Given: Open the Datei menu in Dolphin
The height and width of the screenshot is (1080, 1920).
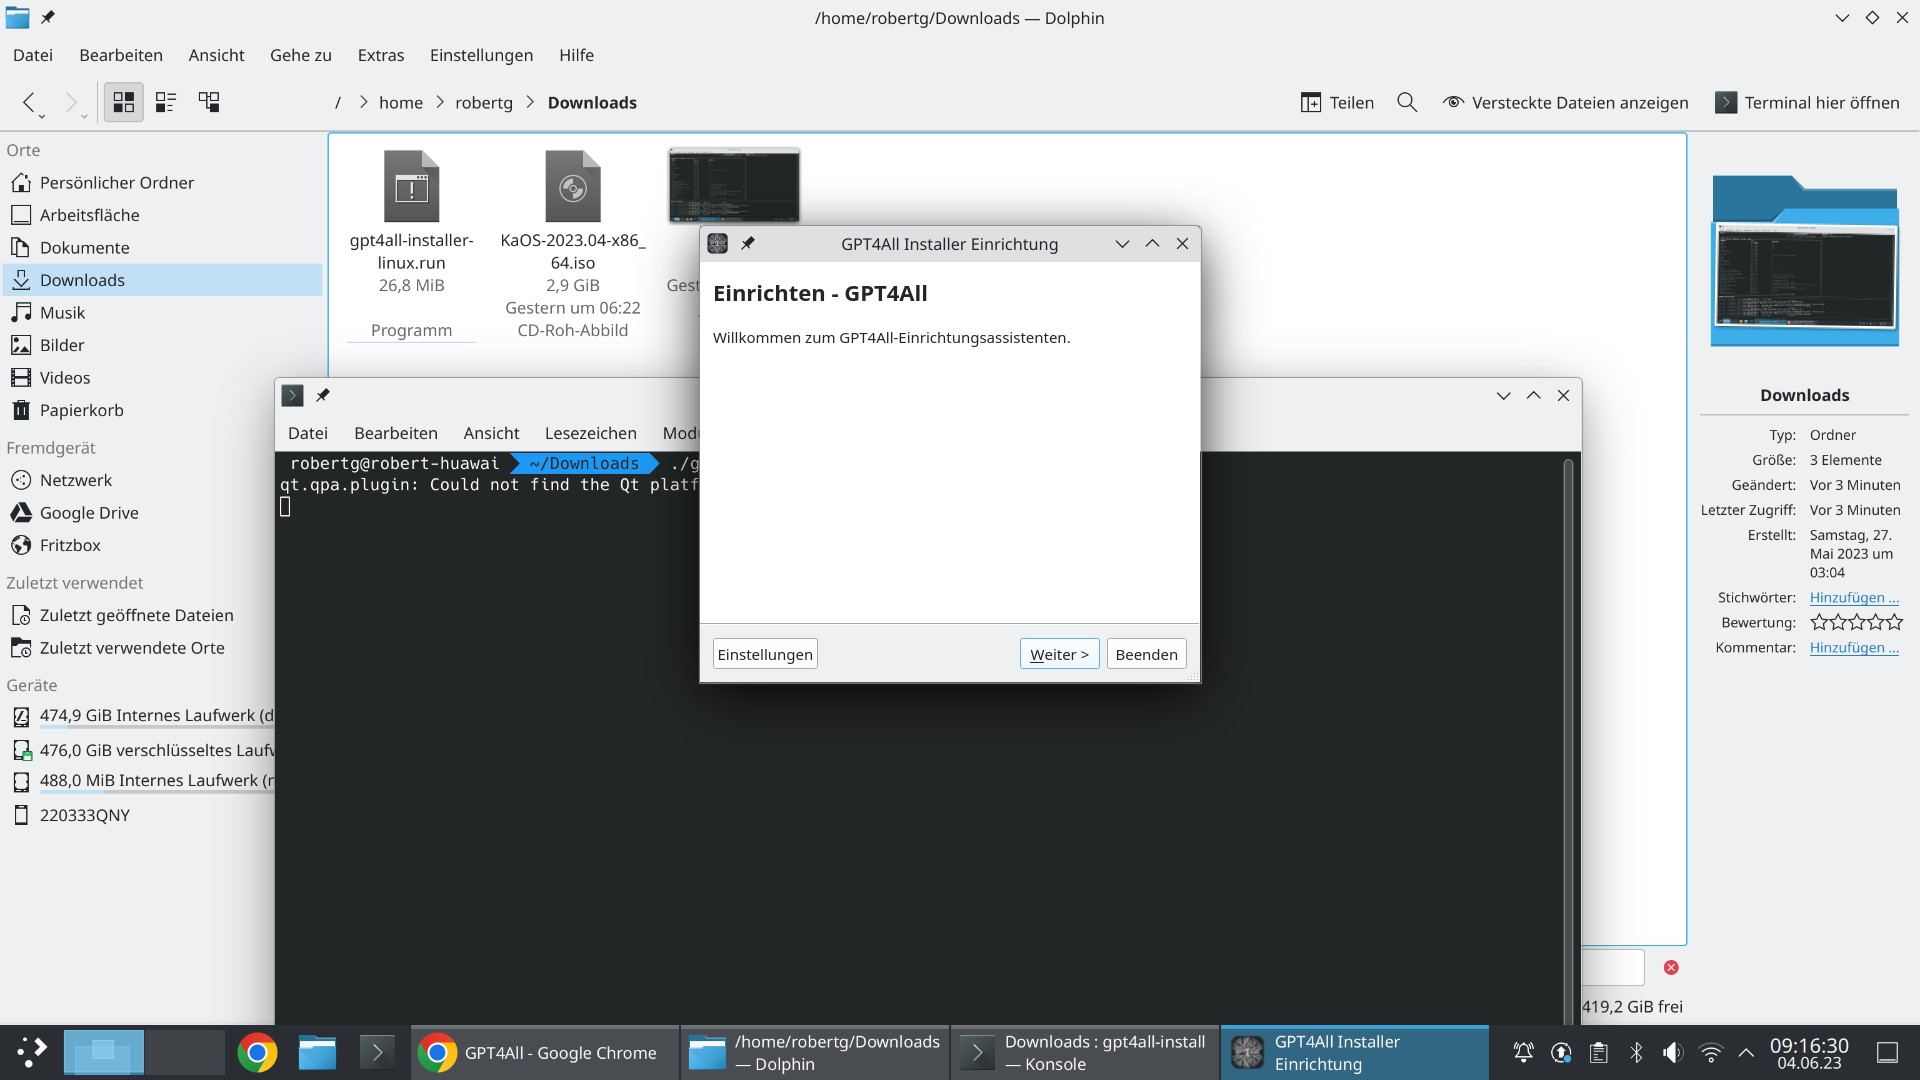Looking at the screenshot, I should click(33, 55).
